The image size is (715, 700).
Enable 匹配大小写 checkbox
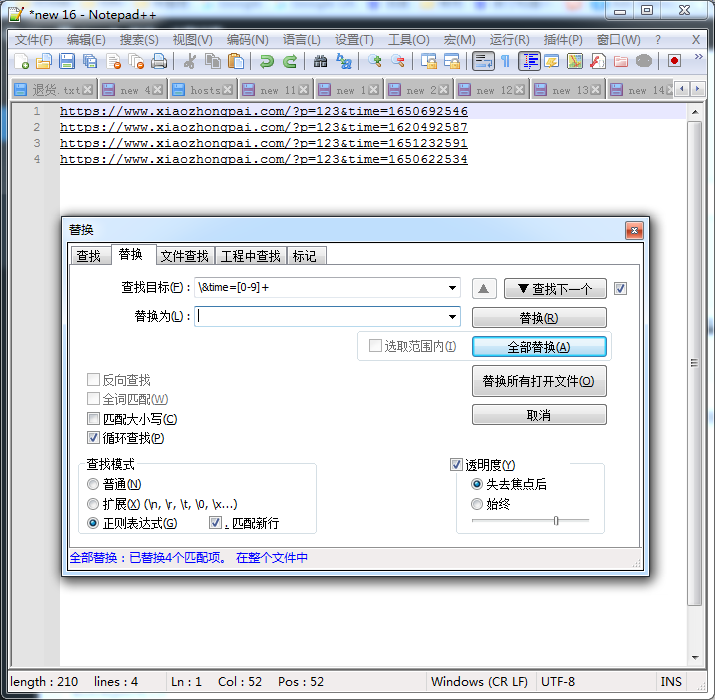pyautogui.click(x=93, y=419)
